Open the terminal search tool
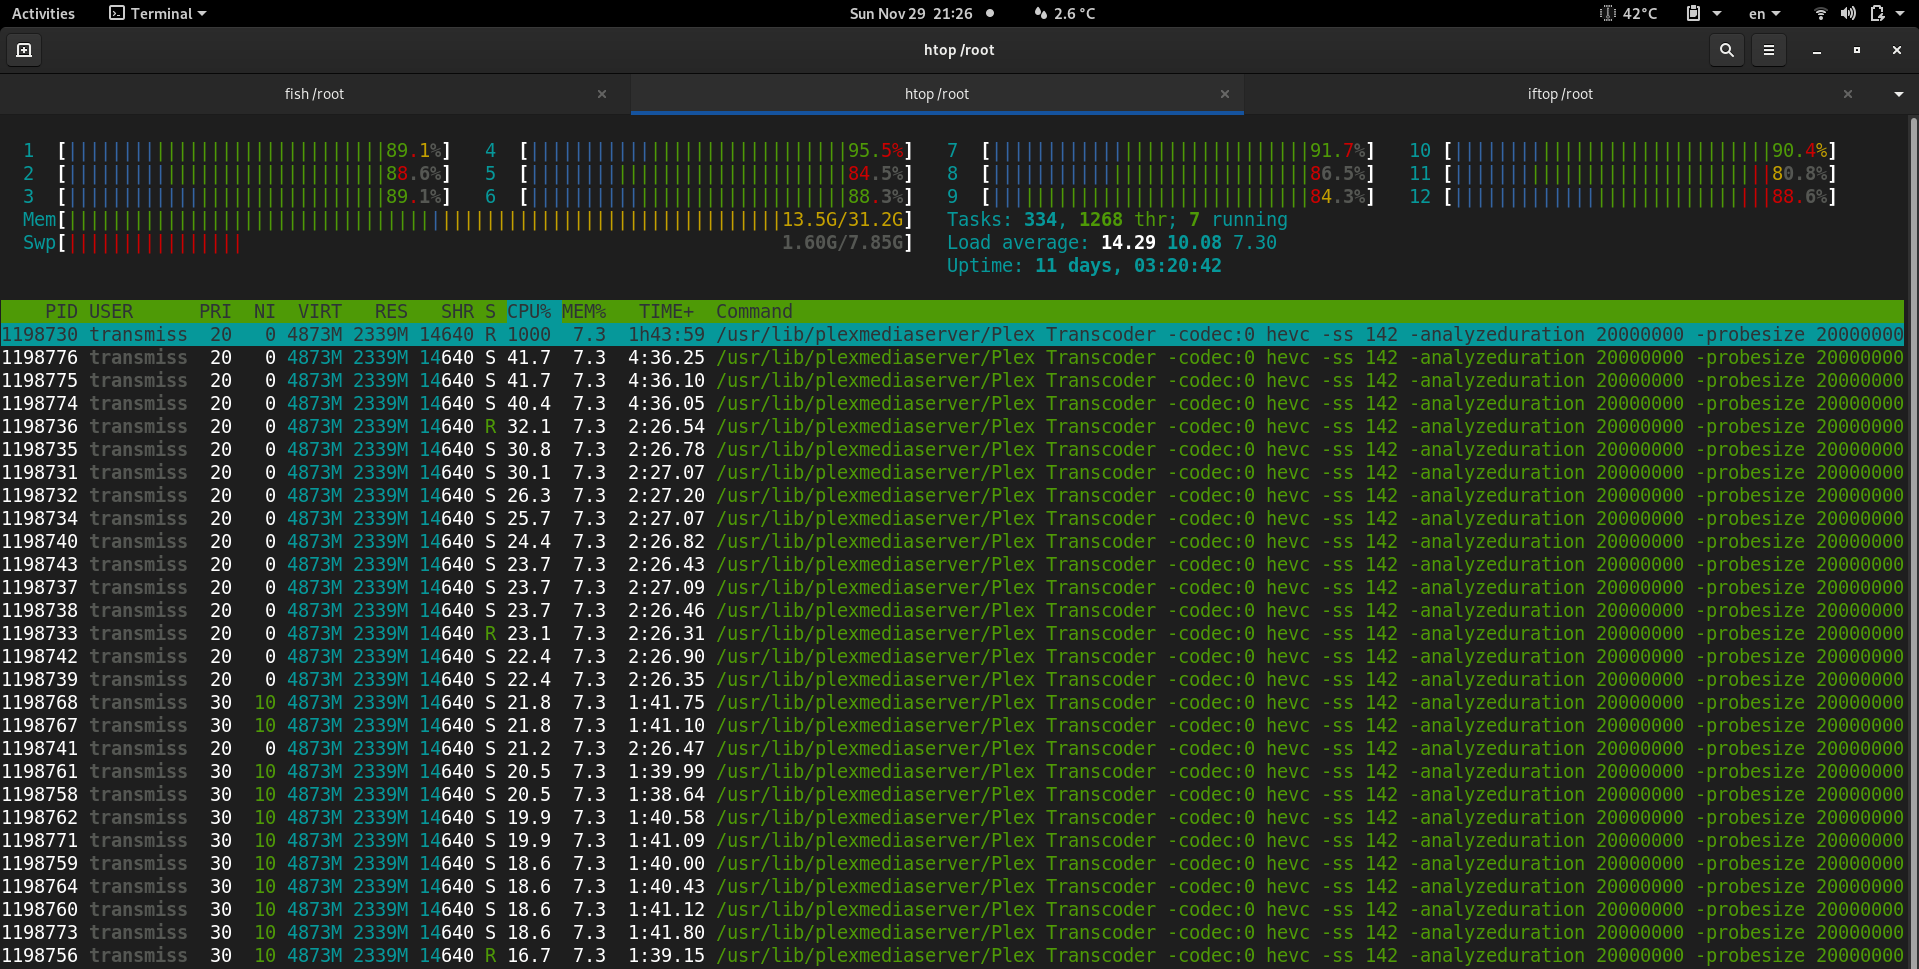This screenshot has width=1919, height=969. 1726,50
